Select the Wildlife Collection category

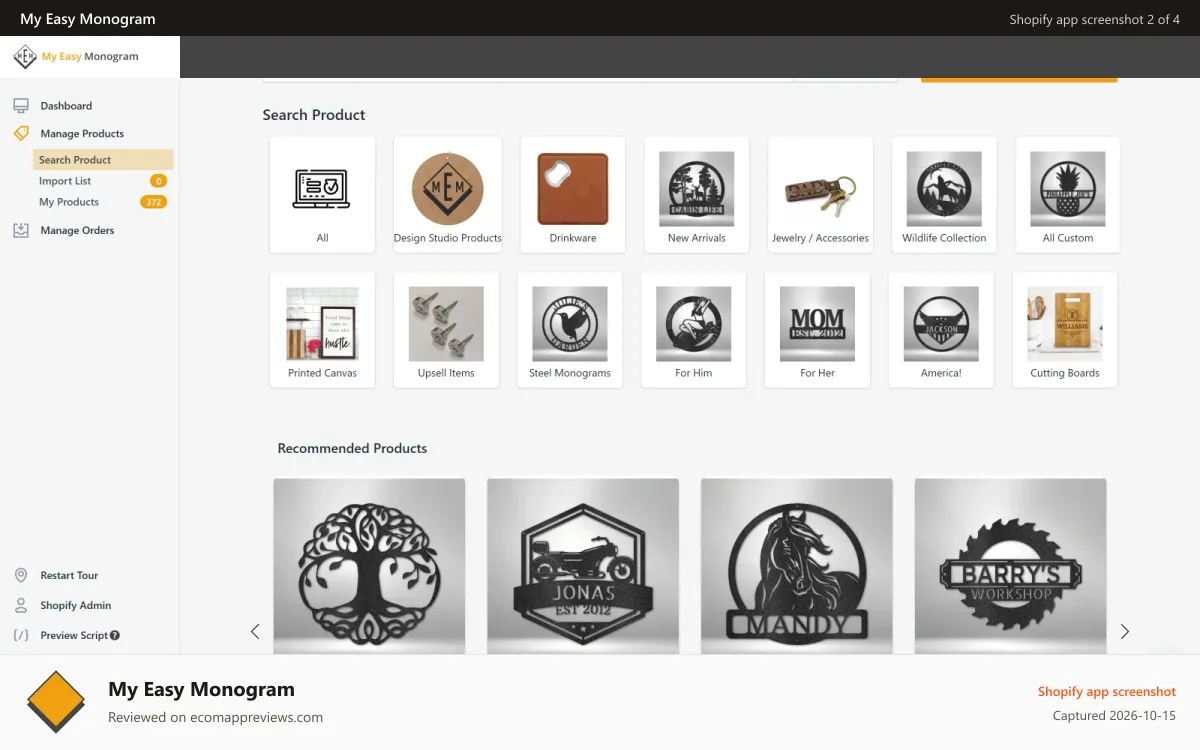point(944,194)
